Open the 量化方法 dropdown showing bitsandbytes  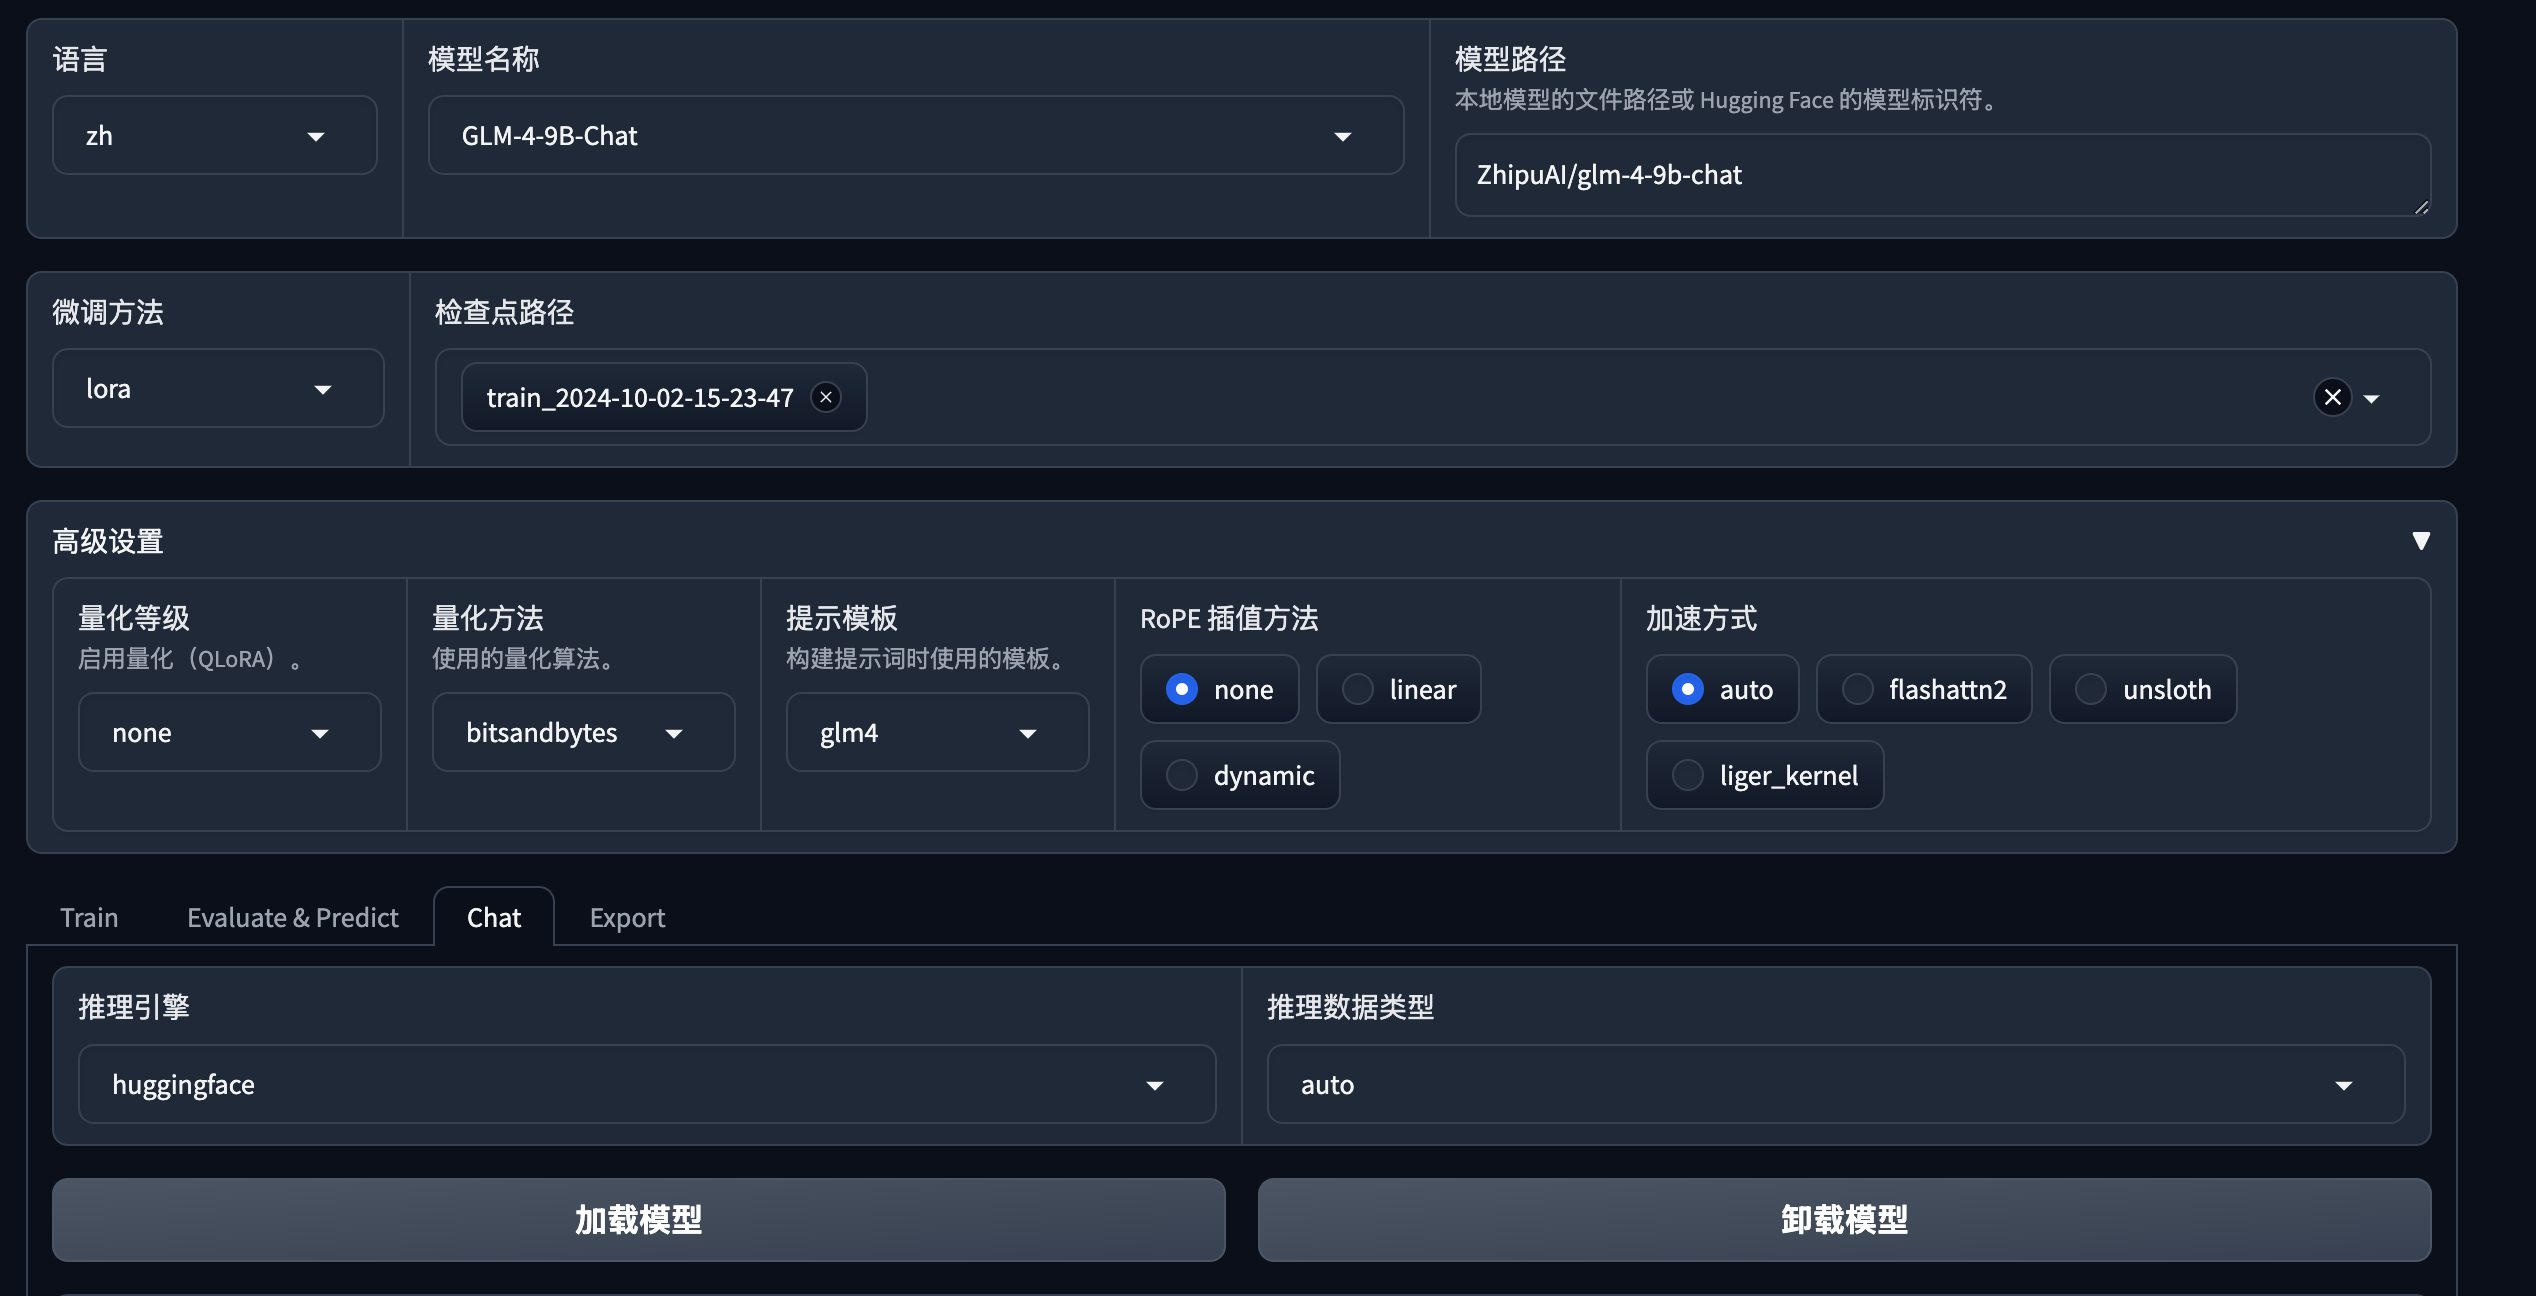(583, 732)
